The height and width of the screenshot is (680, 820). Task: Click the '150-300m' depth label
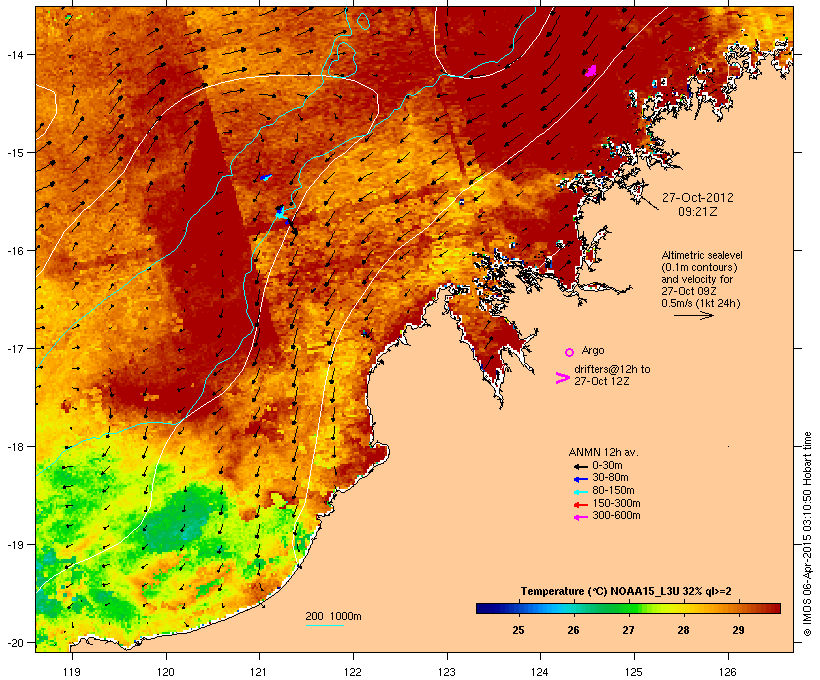617,503
